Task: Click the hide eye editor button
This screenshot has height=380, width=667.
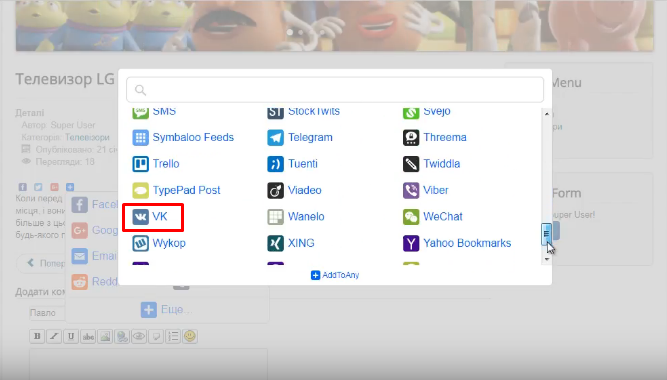Action: [139, 336]
